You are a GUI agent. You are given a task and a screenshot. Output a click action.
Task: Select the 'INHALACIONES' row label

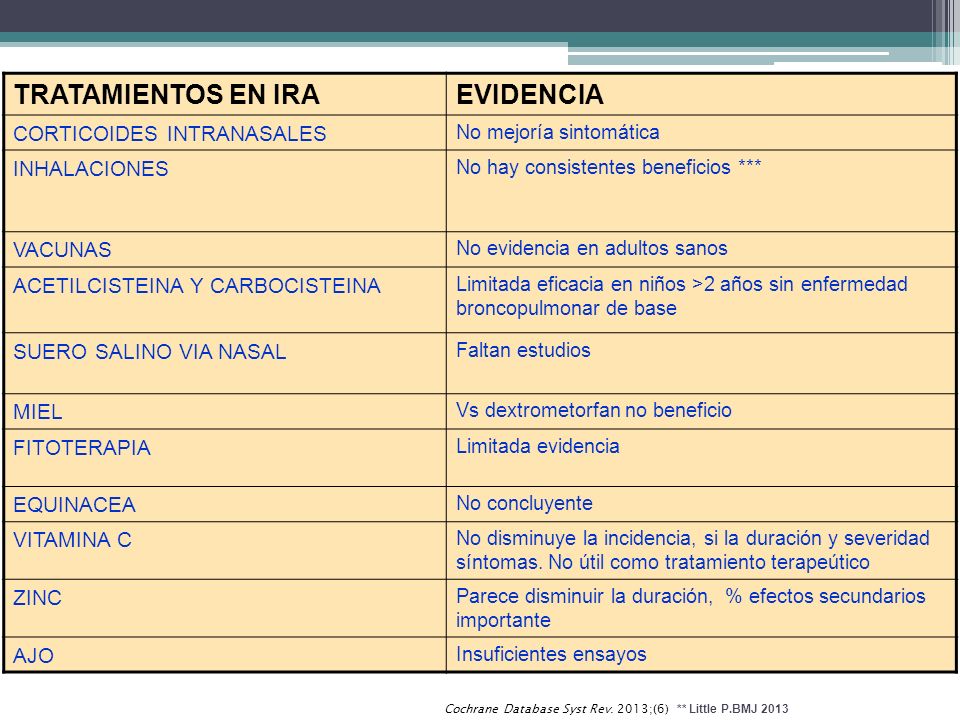91,168
